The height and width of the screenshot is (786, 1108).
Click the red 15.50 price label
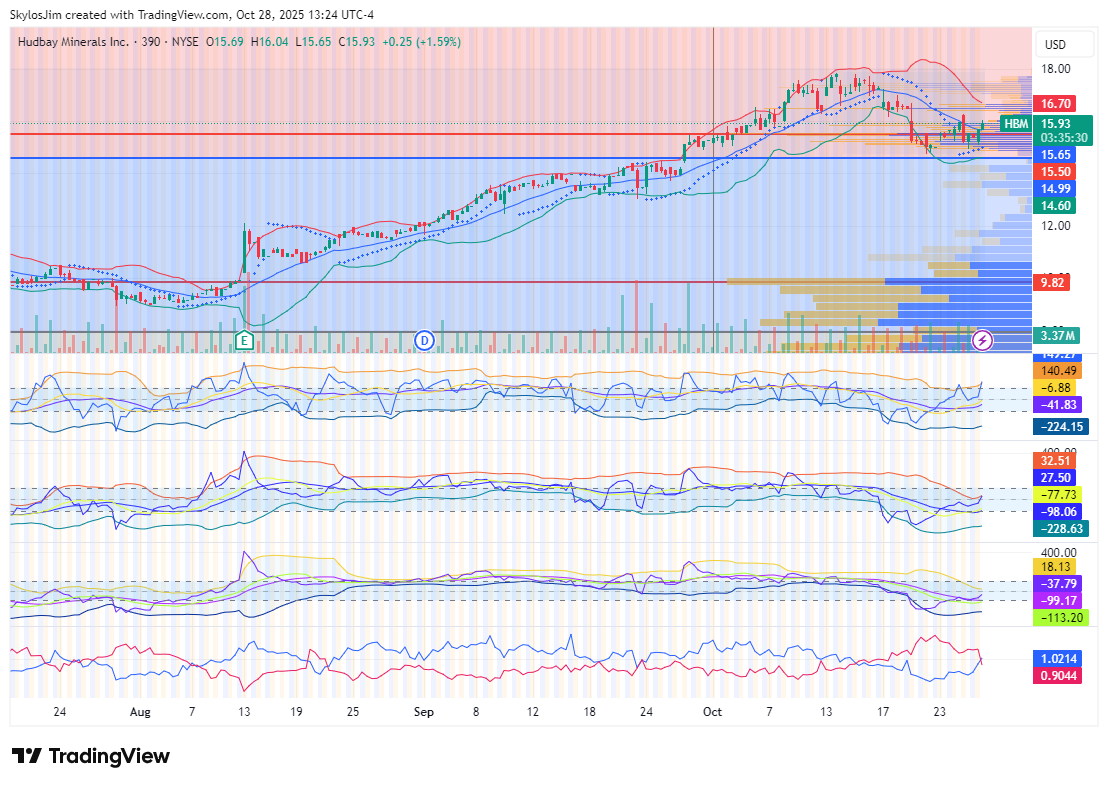click(1055, 172)
